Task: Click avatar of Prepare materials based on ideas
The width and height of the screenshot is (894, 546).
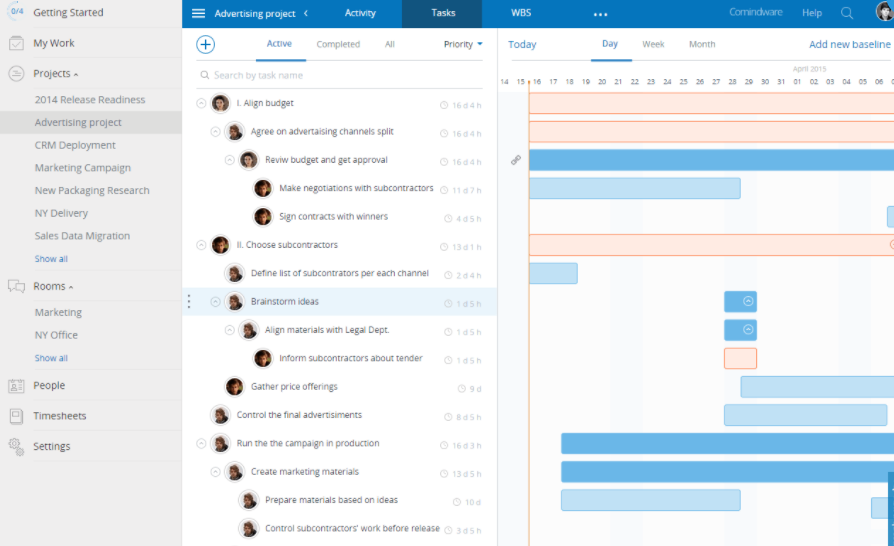Action: (x=249, y=500)
